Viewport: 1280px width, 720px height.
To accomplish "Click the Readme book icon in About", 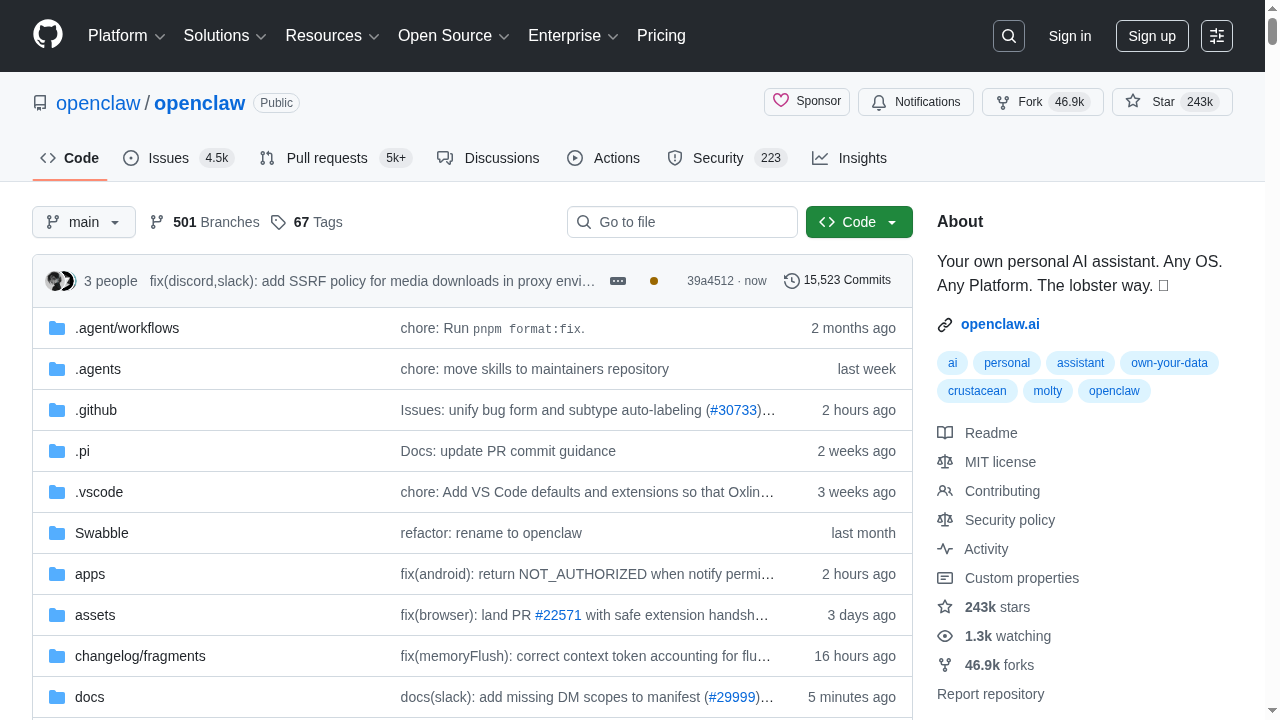I will click(x=945, y=432).
